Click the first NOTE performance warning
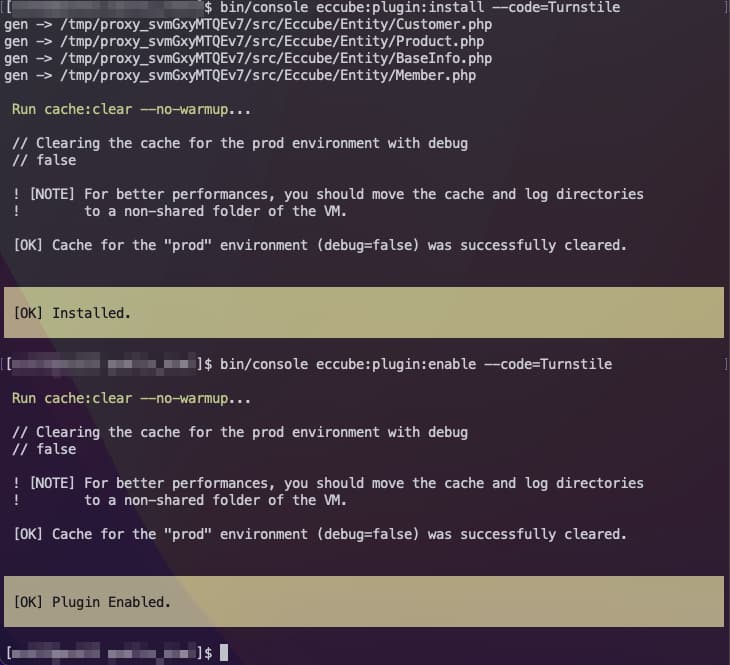This screenshot has width=730, height=665. pyautogui.click(x=328, y=203)
